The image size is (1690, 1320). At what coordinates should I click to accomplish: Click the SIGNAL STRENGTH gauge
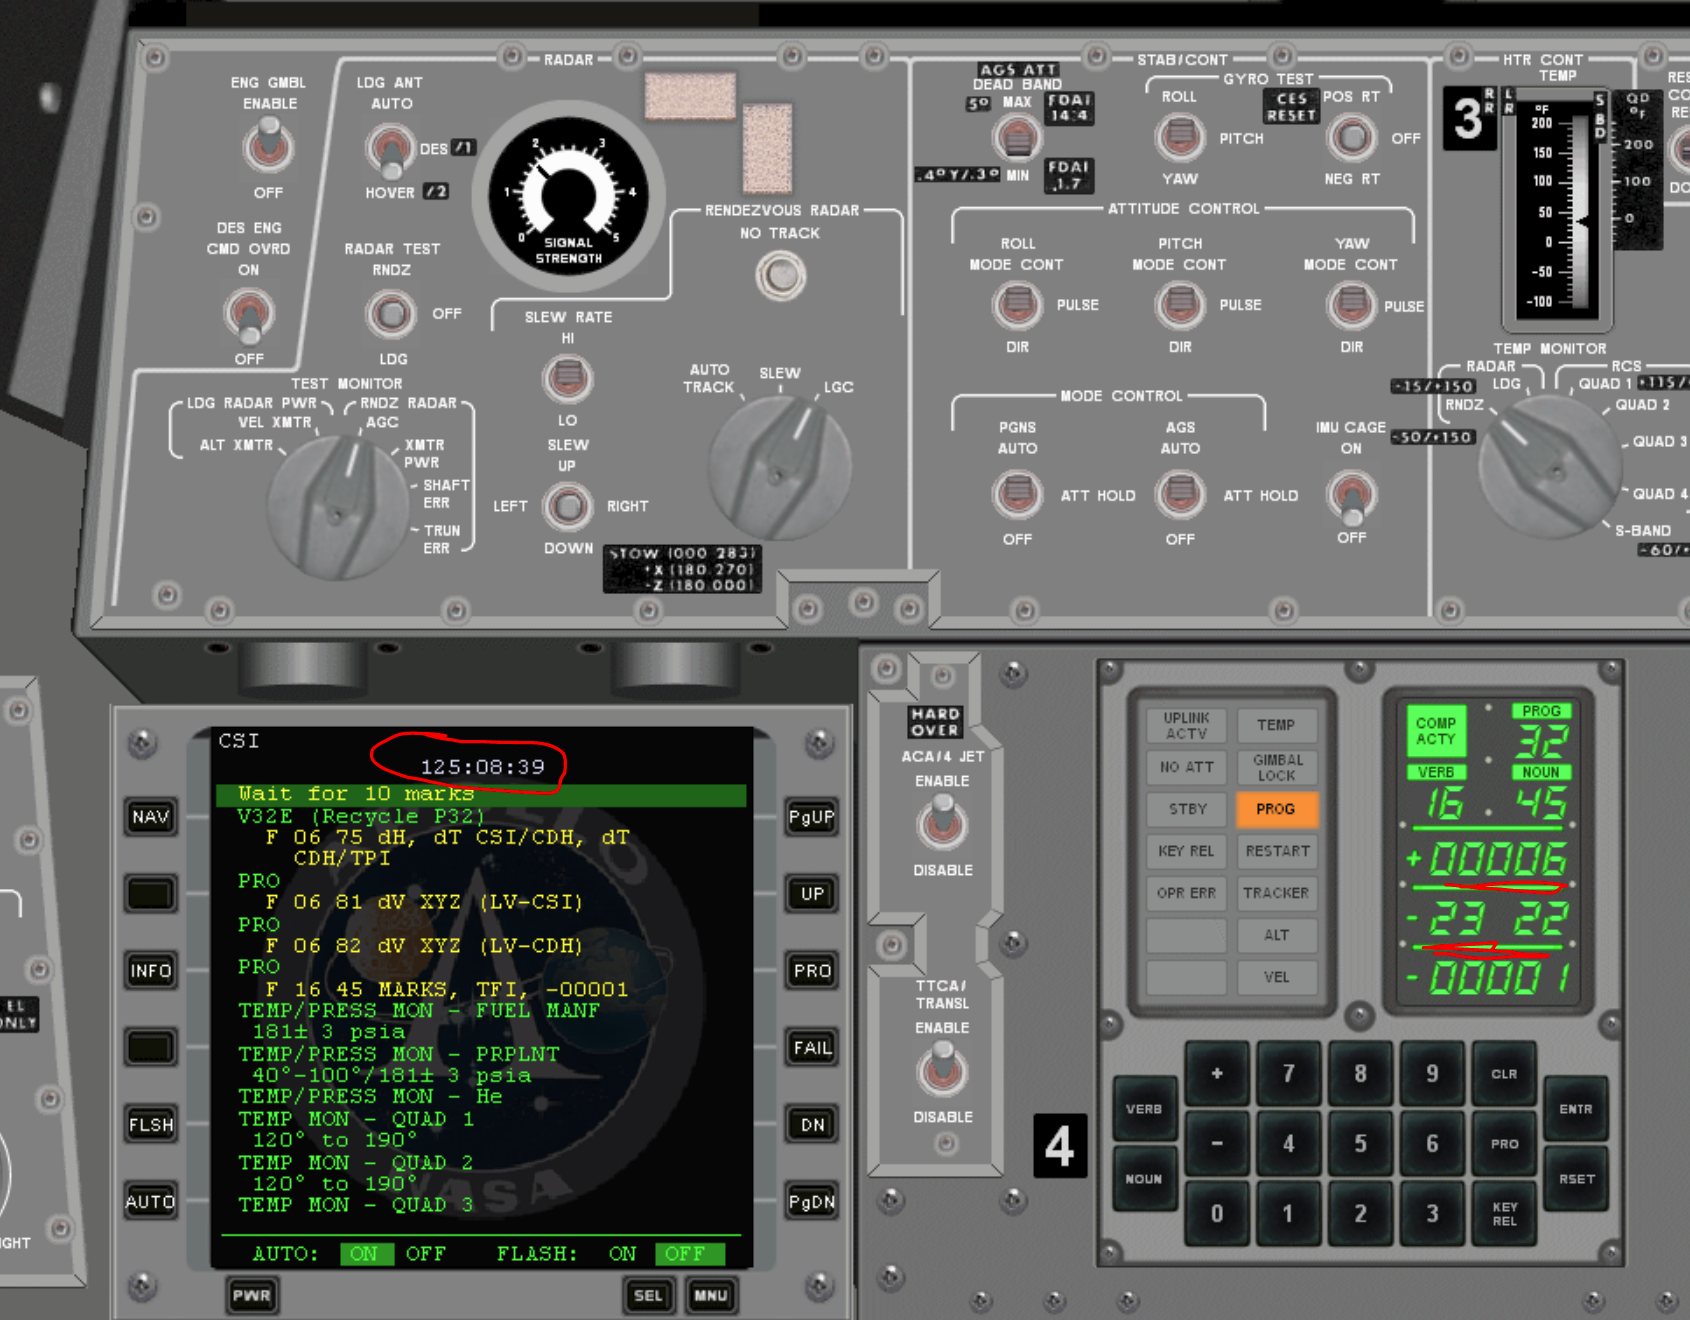568,196
